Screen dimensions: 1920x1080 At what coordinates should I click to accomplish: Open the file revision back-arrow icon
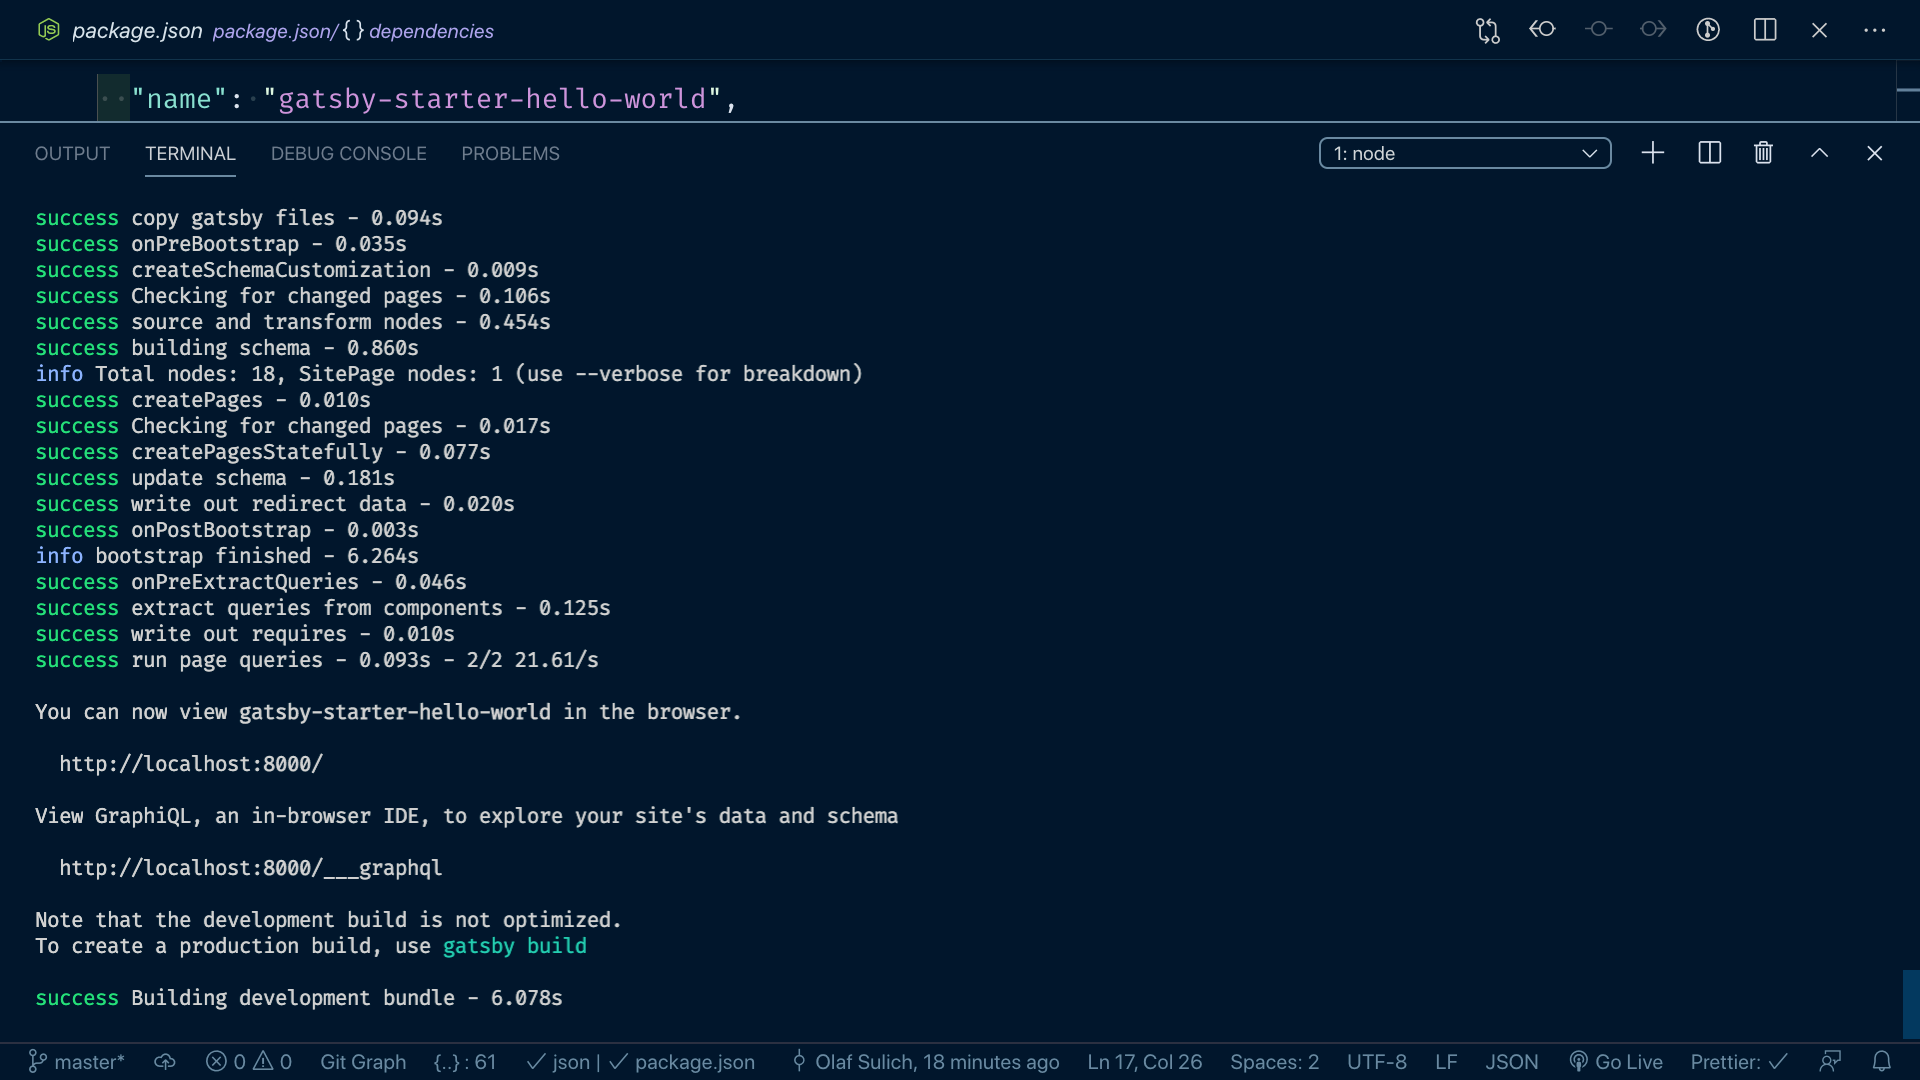(x=1542, y=30)
